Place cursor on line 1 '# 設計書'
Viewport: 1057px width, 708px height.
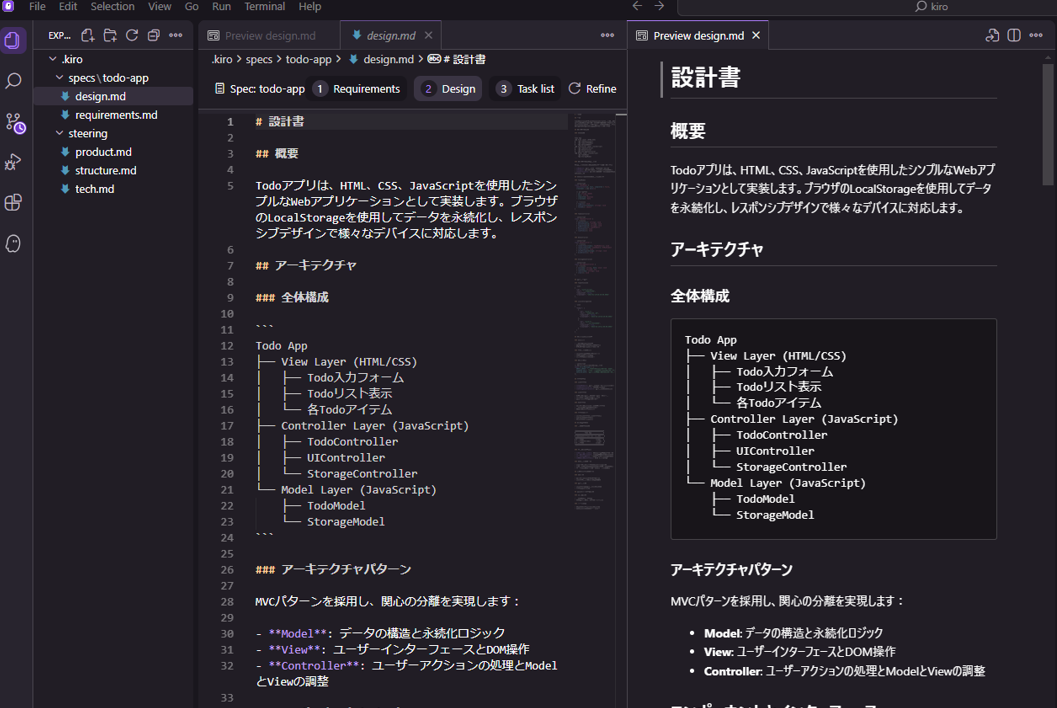pos(280,121)
